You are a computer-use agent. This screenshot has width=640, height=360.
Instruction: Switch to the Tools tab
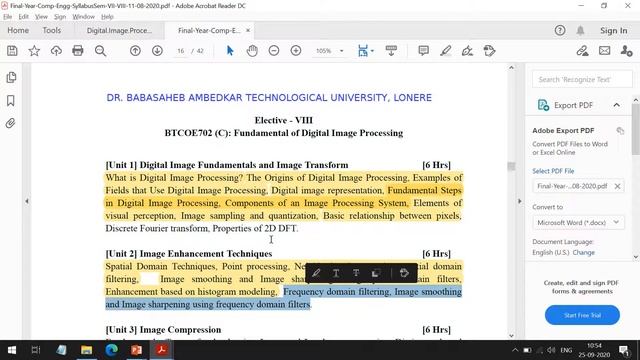coord(51,30)
